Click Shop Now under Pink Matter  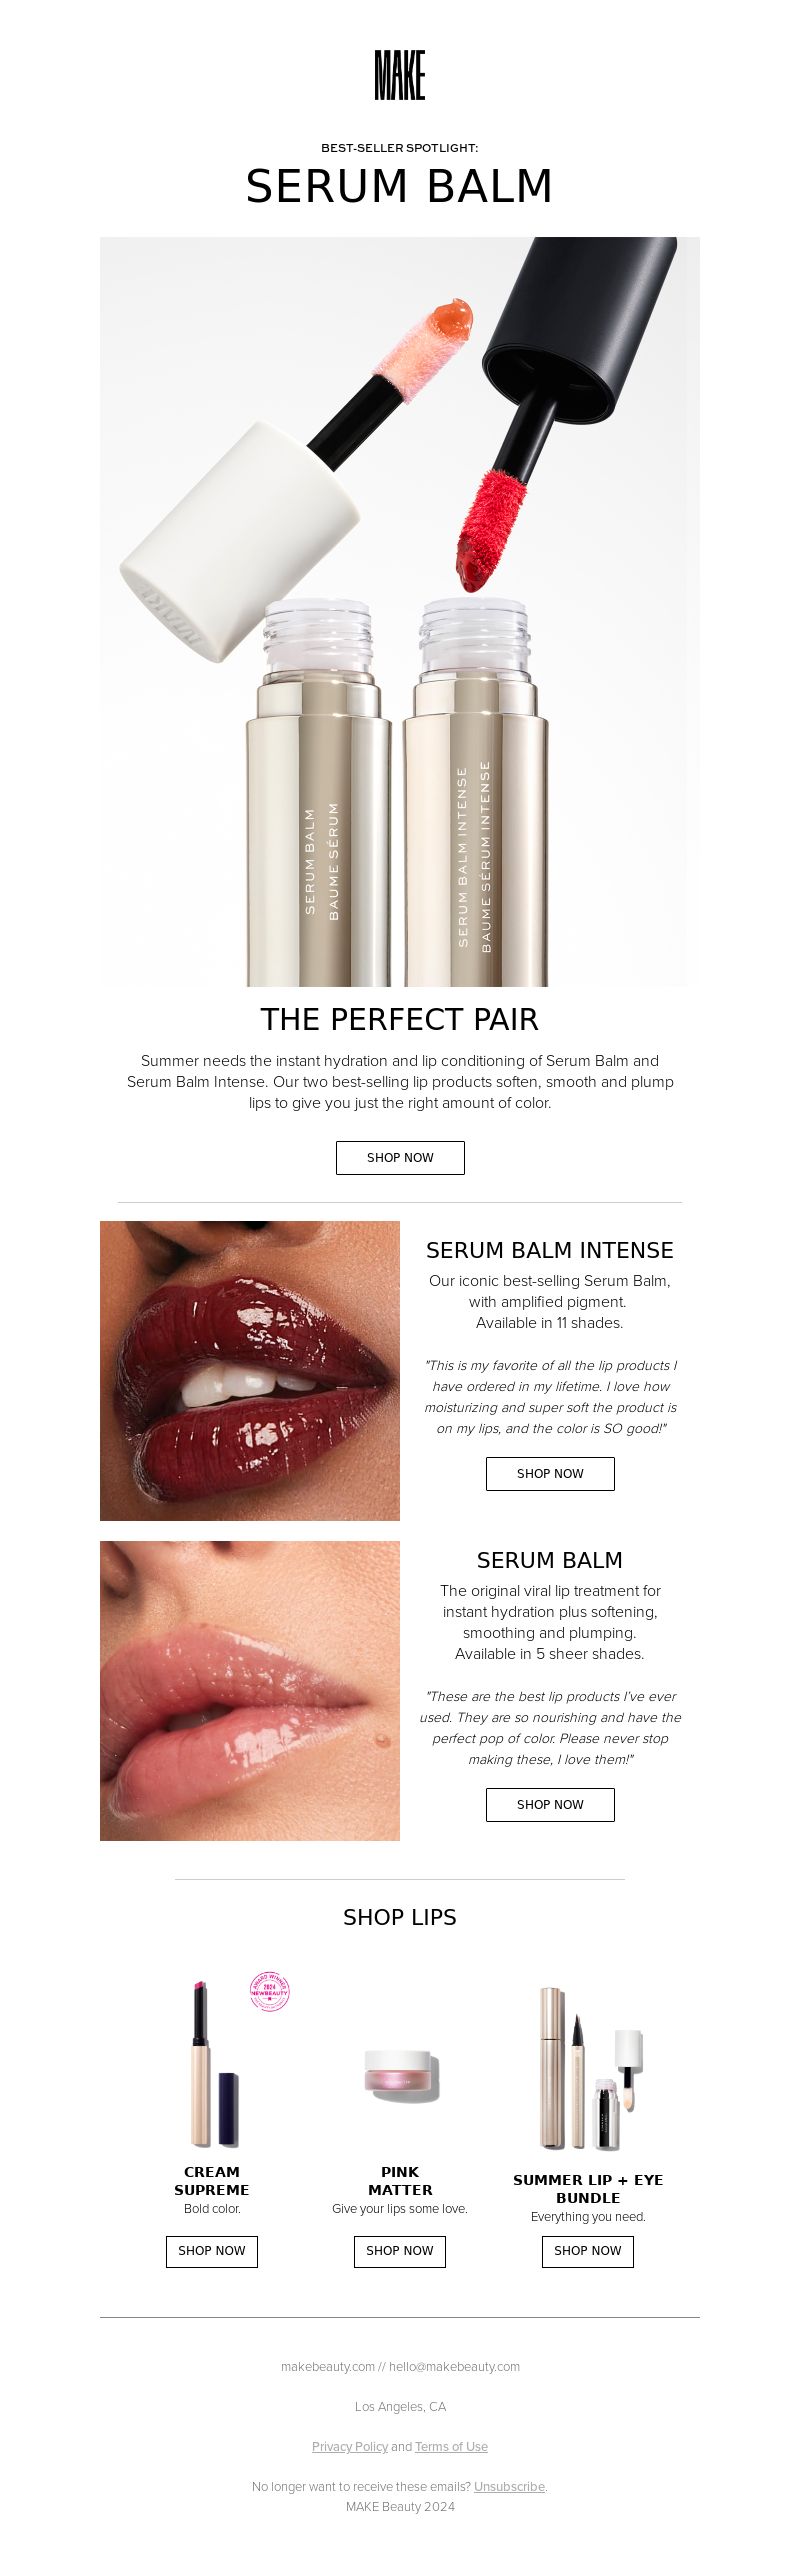pyautogui.click(x=400, y=2250)
